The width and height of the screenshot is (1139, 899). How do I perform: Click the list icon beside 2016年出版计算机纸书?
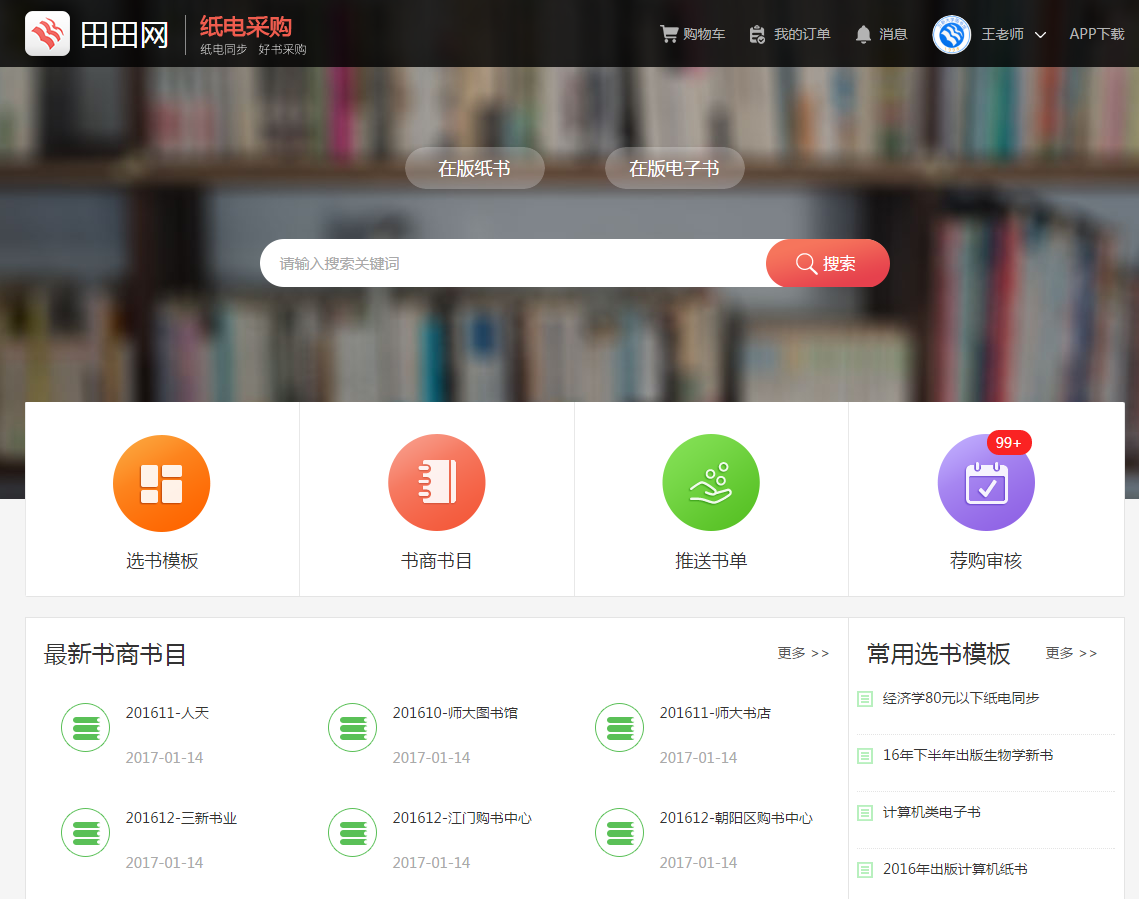tap(864, 869)
